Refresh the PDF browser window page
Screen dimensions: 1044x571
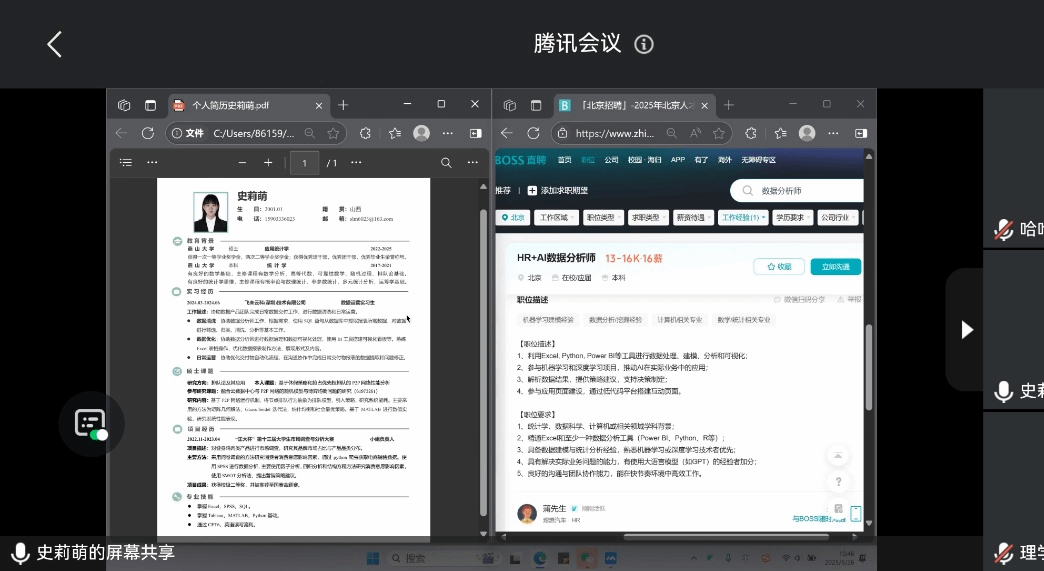coord(148,133)
